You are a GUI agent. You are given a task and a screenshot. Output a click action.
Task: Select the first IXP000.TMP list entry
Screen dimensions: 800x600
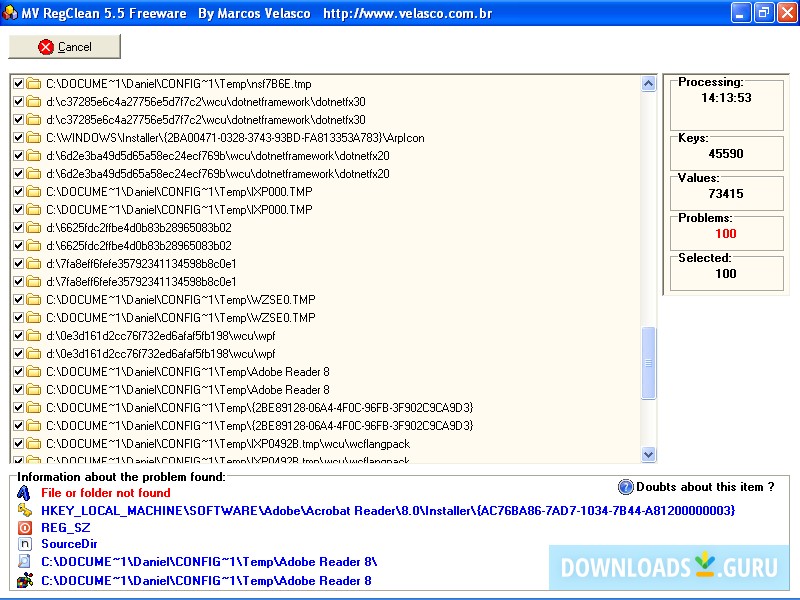click(x=180, y=192)
